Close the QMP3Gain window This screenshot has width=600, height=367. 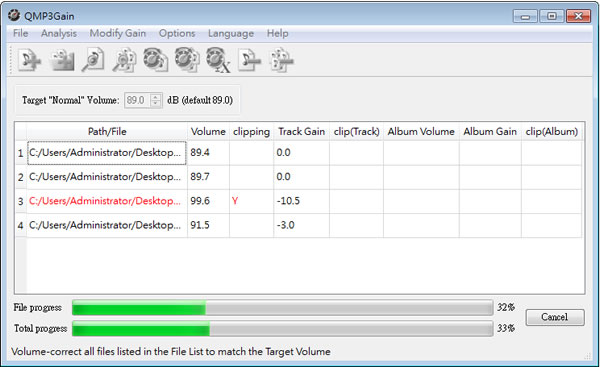tap(578, 16)
